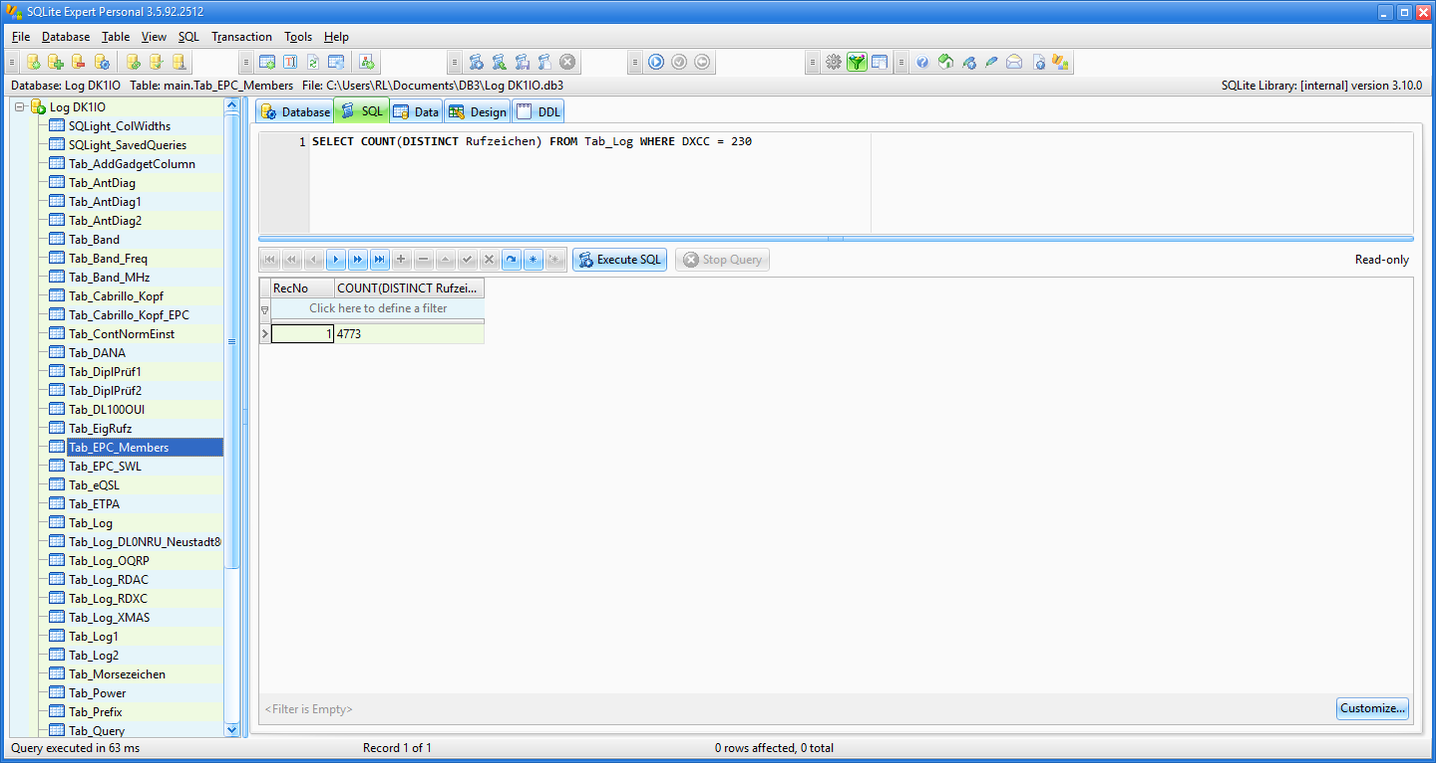Go to last record navigation button
This screenshot has height=763, width=1436.
tap(379, 260)
